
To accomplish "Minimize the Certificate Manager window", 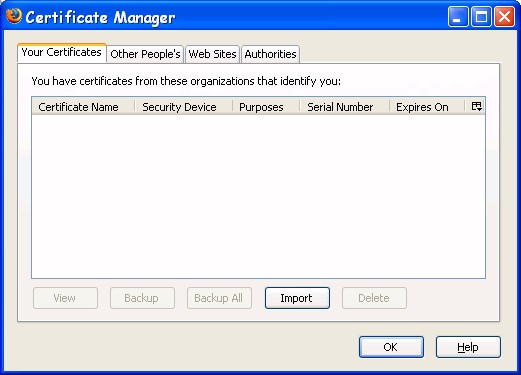I will (x=458, y=17).
